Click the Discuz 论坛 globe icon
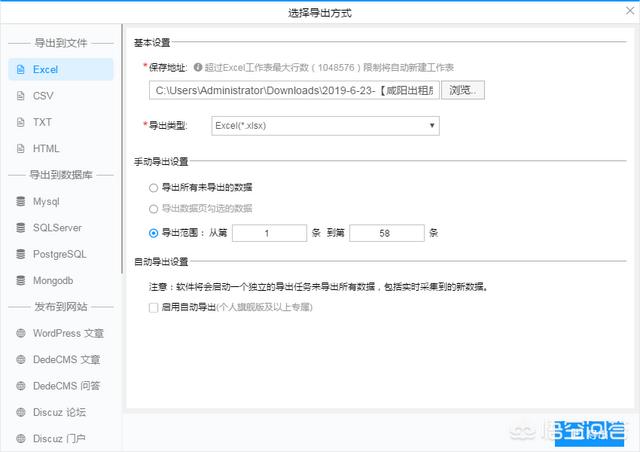The image size is (640, 452). [x=20, y=412]
